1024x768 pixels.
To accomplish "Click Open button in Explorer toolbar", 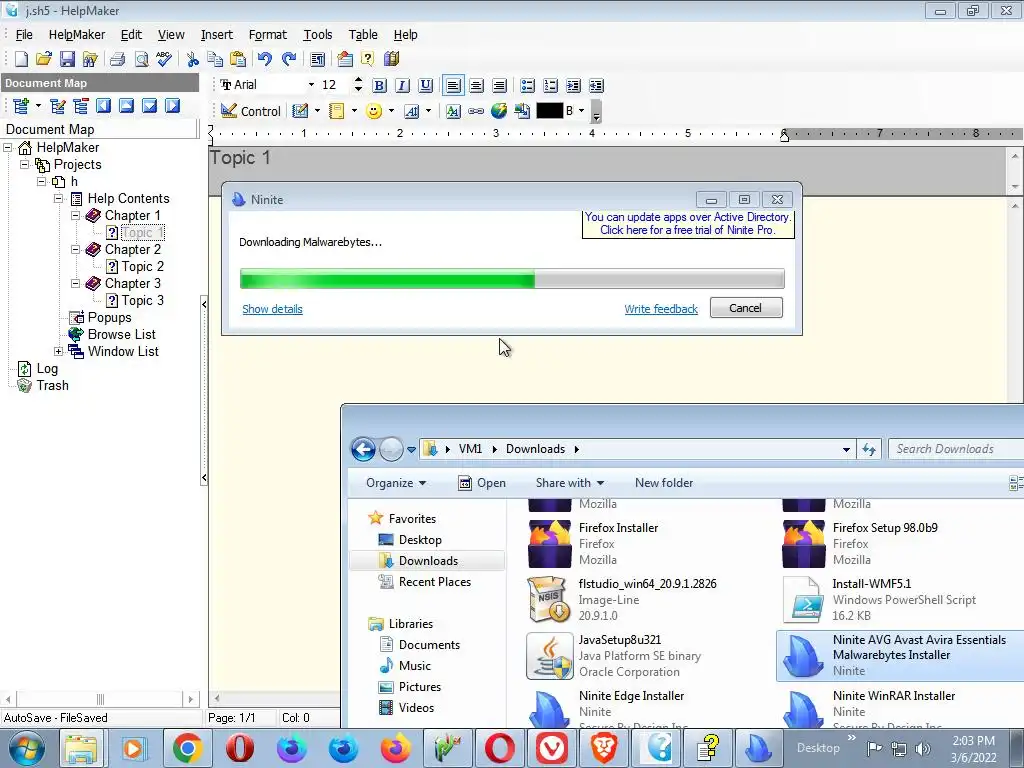I will 482,483.
